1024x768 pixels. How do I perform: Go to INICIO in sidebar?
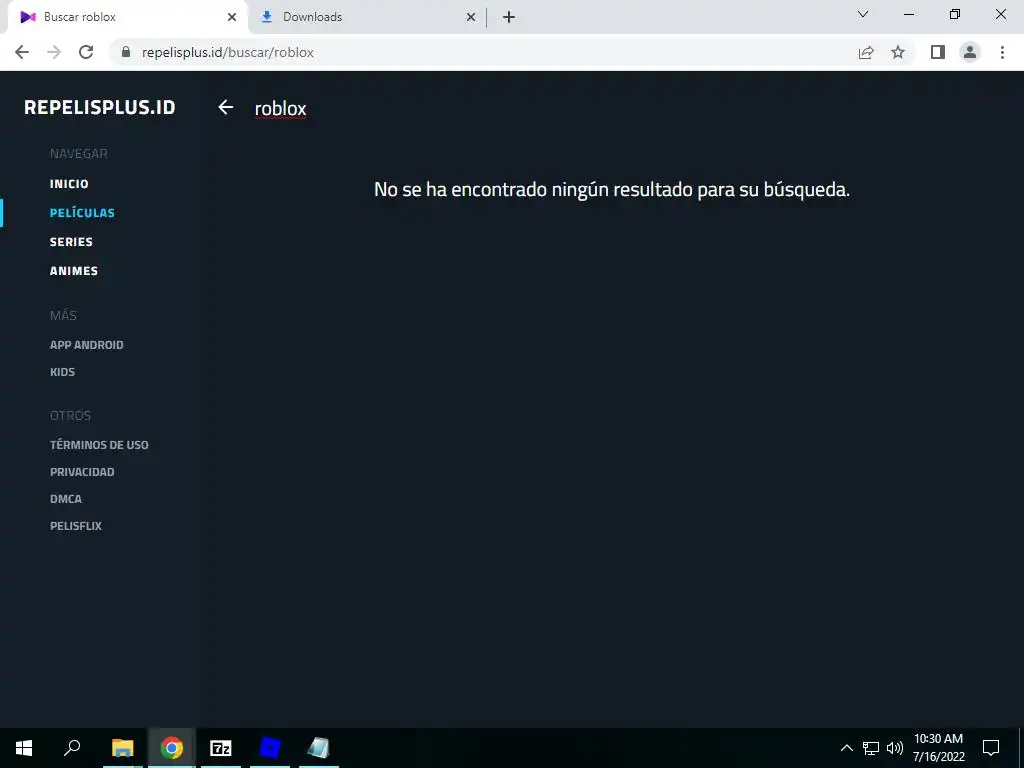[69, 184]
